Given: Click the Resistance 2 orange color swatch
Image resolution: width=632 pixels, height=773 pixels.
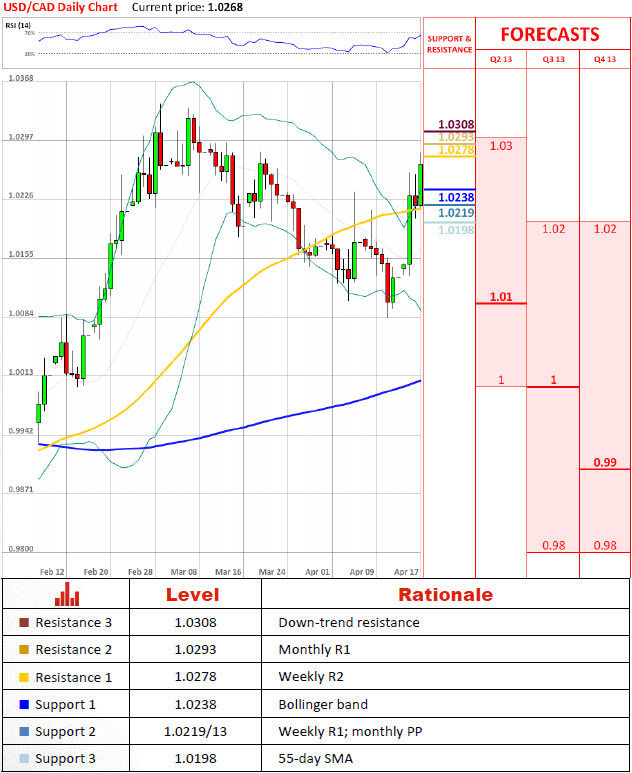Looking at the screenshot, I should click(24, 650).
